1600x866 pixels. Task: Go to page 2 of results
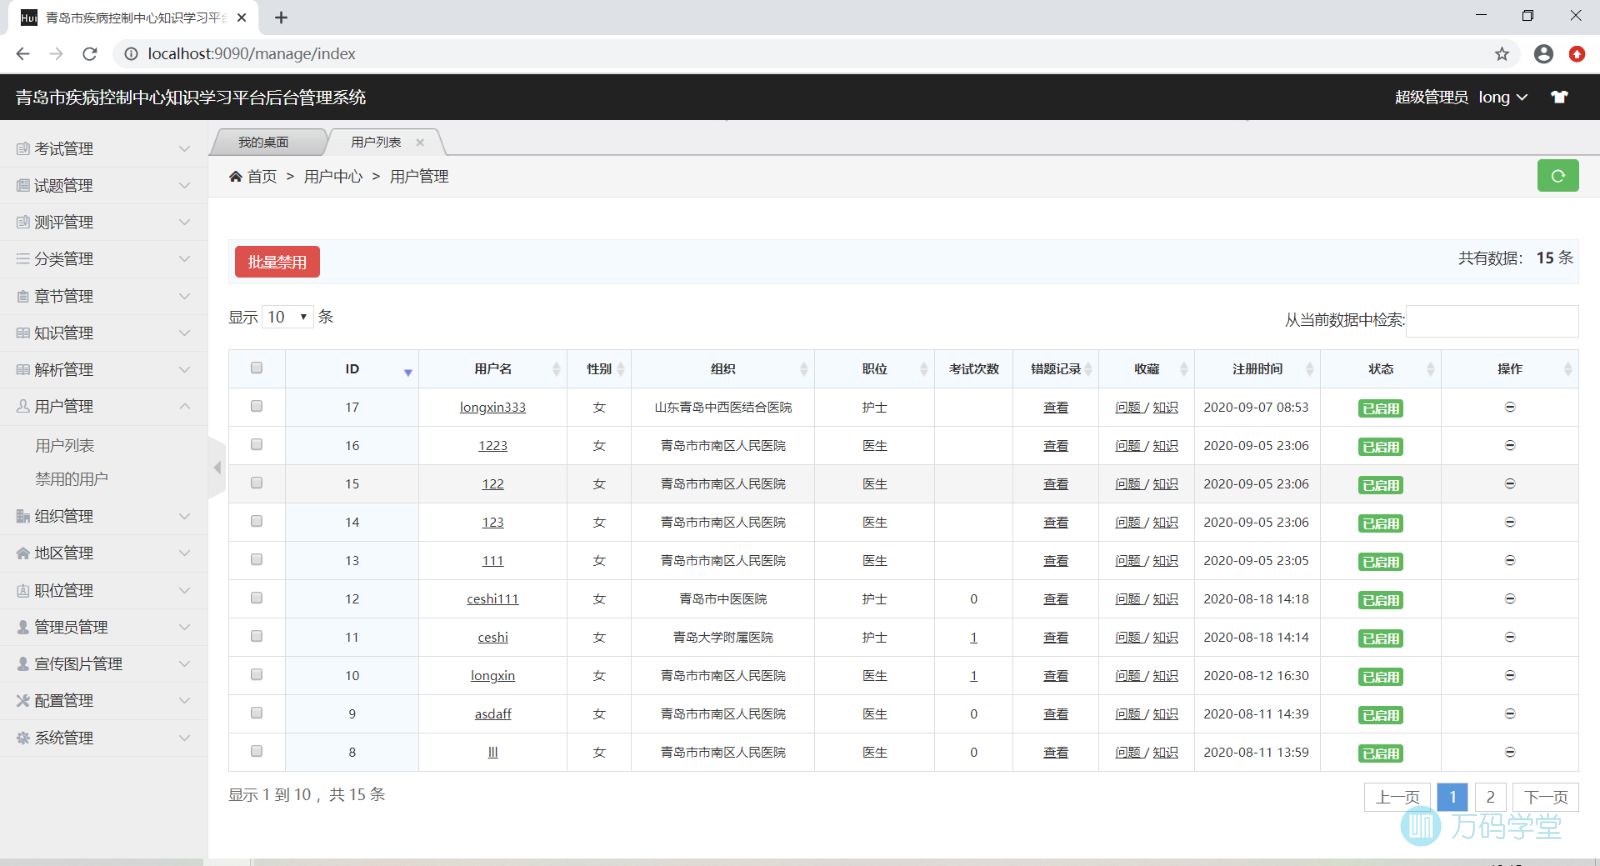1490,797
